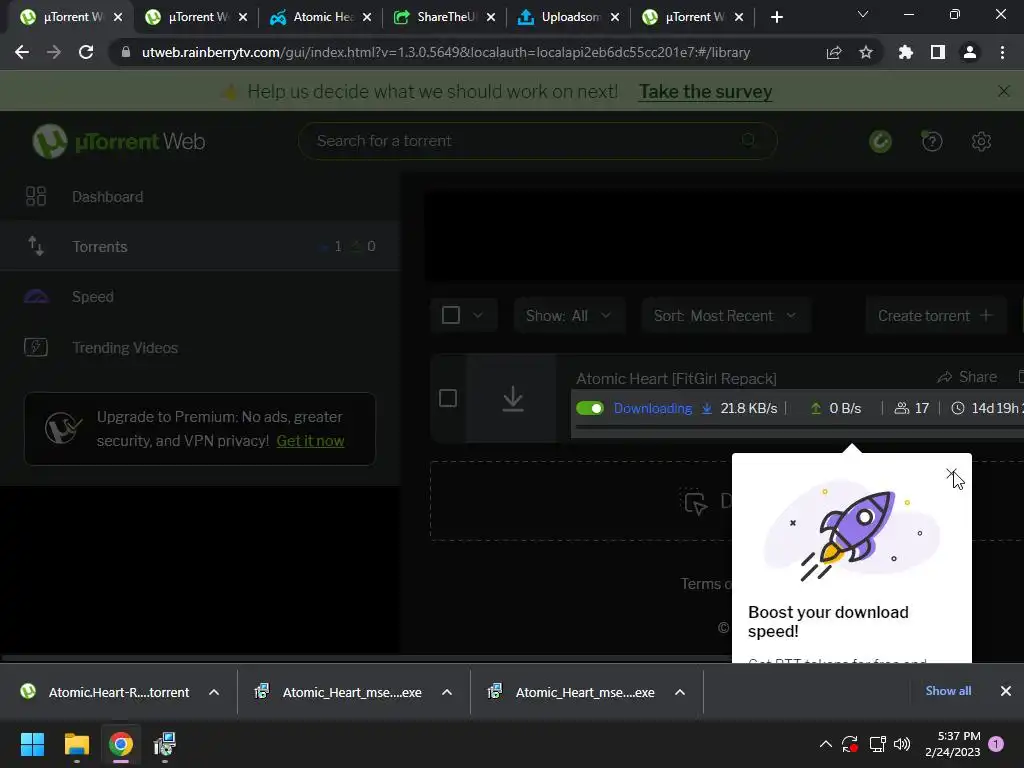The height and width of the screenshot is (768, 1024).
Task: Open File Explorer from the taskbar
Action: (76, 744)
